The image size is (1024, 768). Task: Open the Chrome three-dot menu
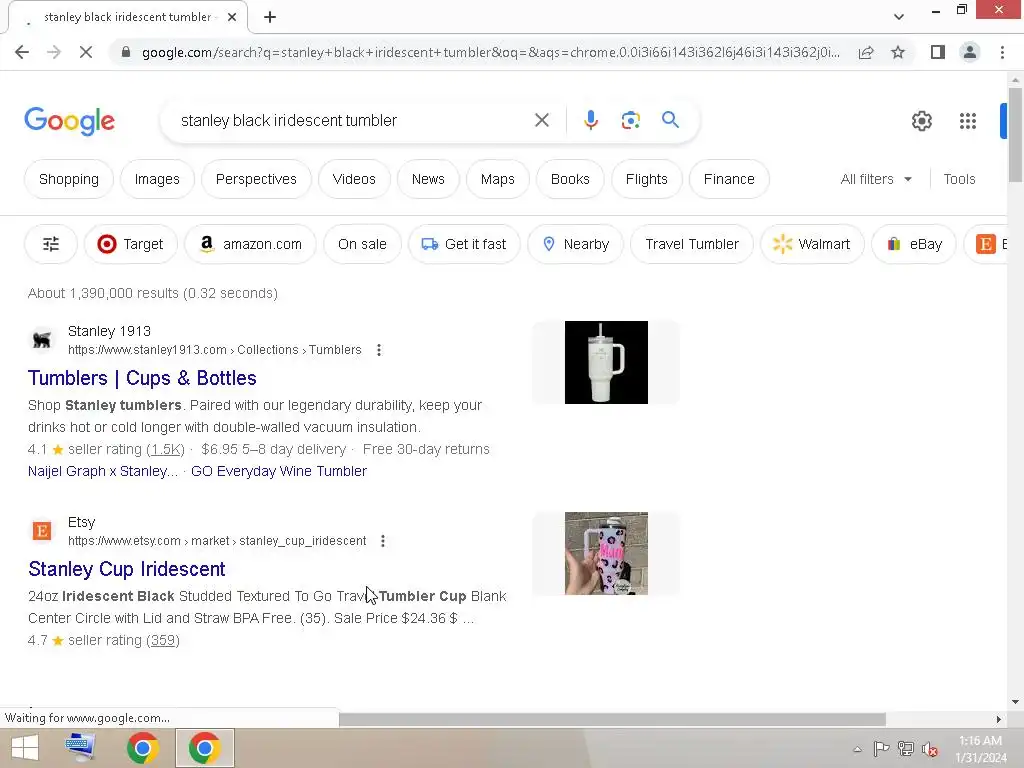tap(1002, 52)
